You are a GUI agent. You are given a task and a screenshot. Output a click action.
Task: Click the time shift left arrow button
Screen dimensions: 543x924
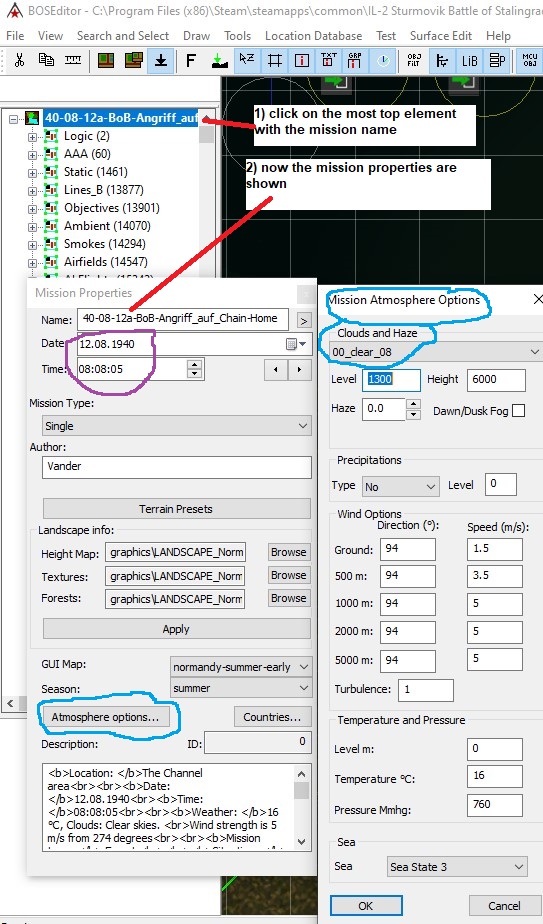tap(275, 369)
